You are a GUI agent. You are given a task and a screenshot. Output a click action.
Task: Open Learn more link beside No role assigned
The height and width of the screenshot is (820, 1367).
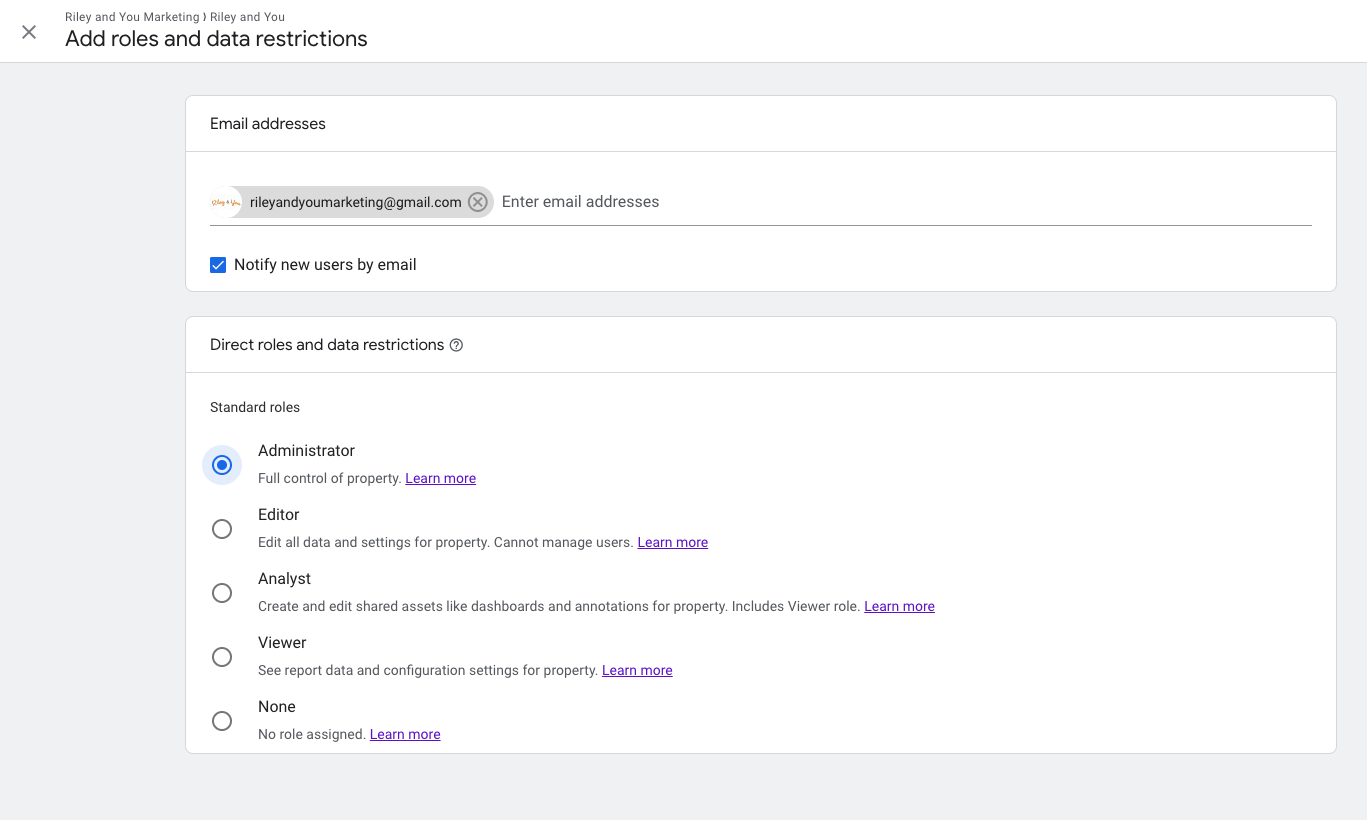tap(405, 735)
